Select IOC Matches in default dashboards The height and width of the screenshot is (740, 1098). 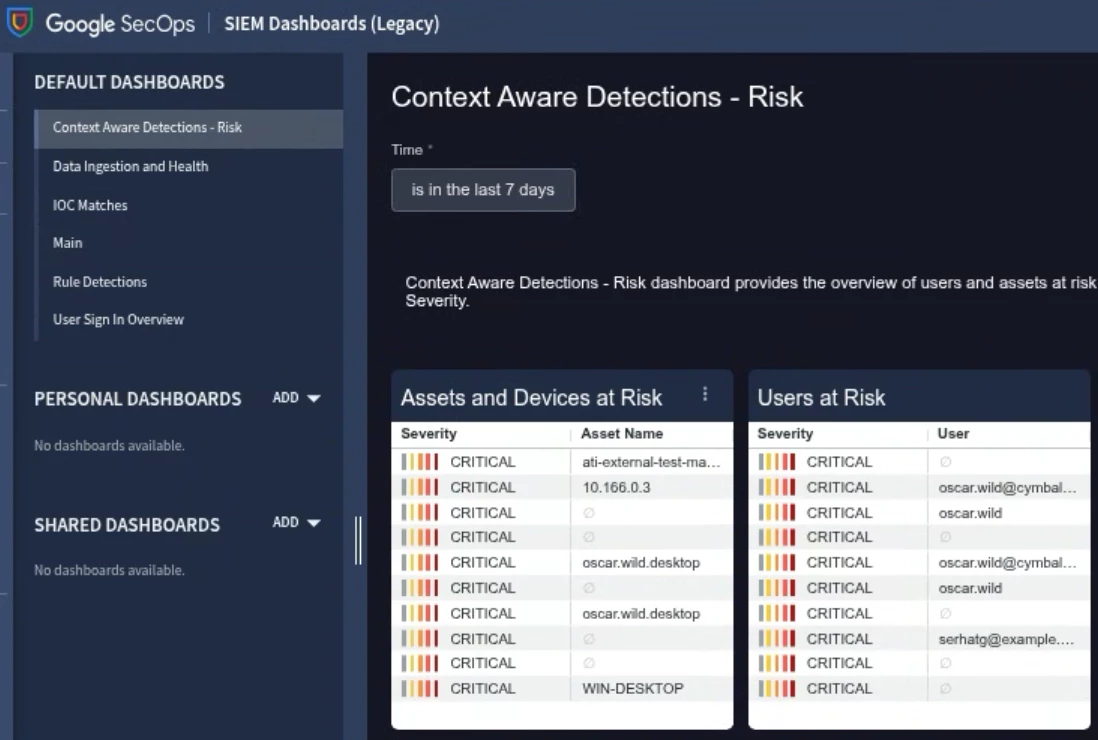[x=90, y=205]
